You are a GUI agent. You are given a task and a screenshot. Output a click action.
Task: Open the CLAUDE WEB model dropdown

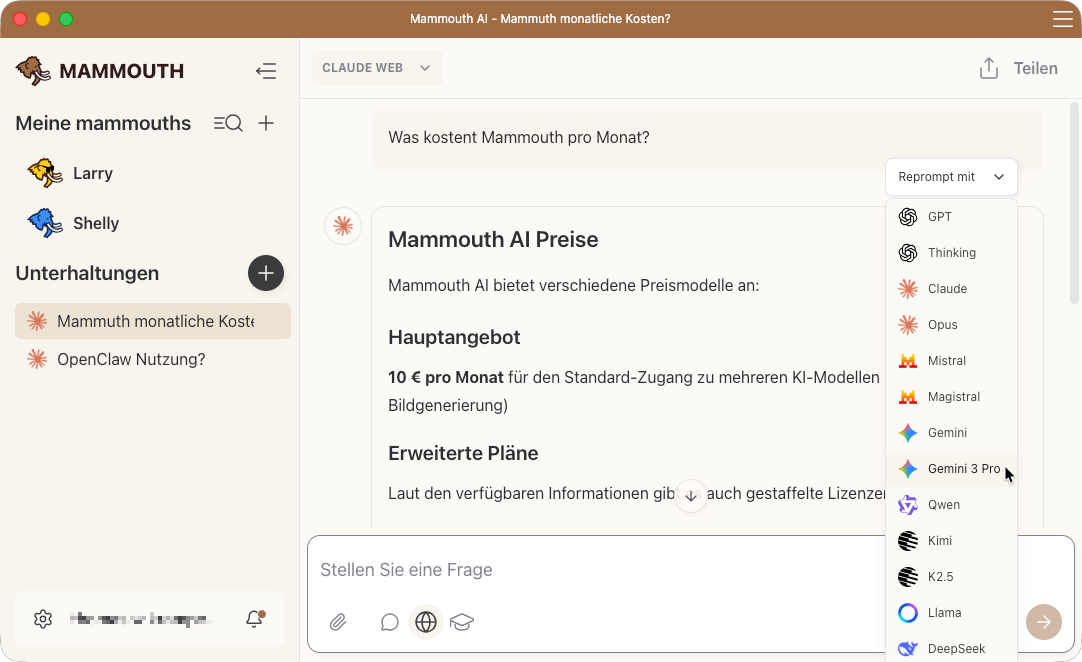(x=377, y=68)
